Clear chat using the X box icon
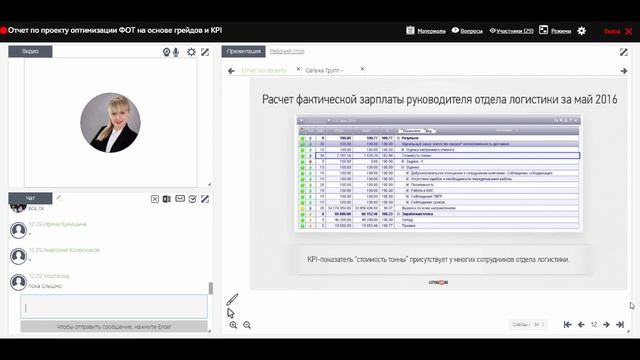The width and height of the screenshot is (640, 360). coord(155,199)
